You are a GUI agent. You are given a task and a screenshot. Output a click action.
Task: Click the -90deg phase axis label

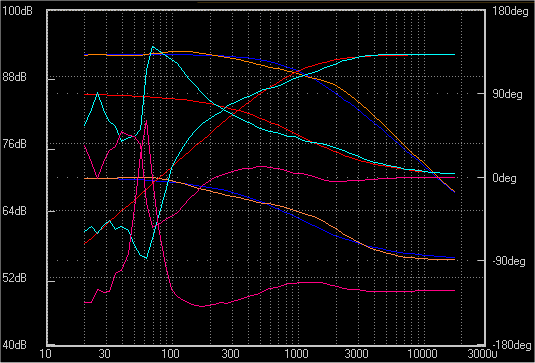[508, 262]
